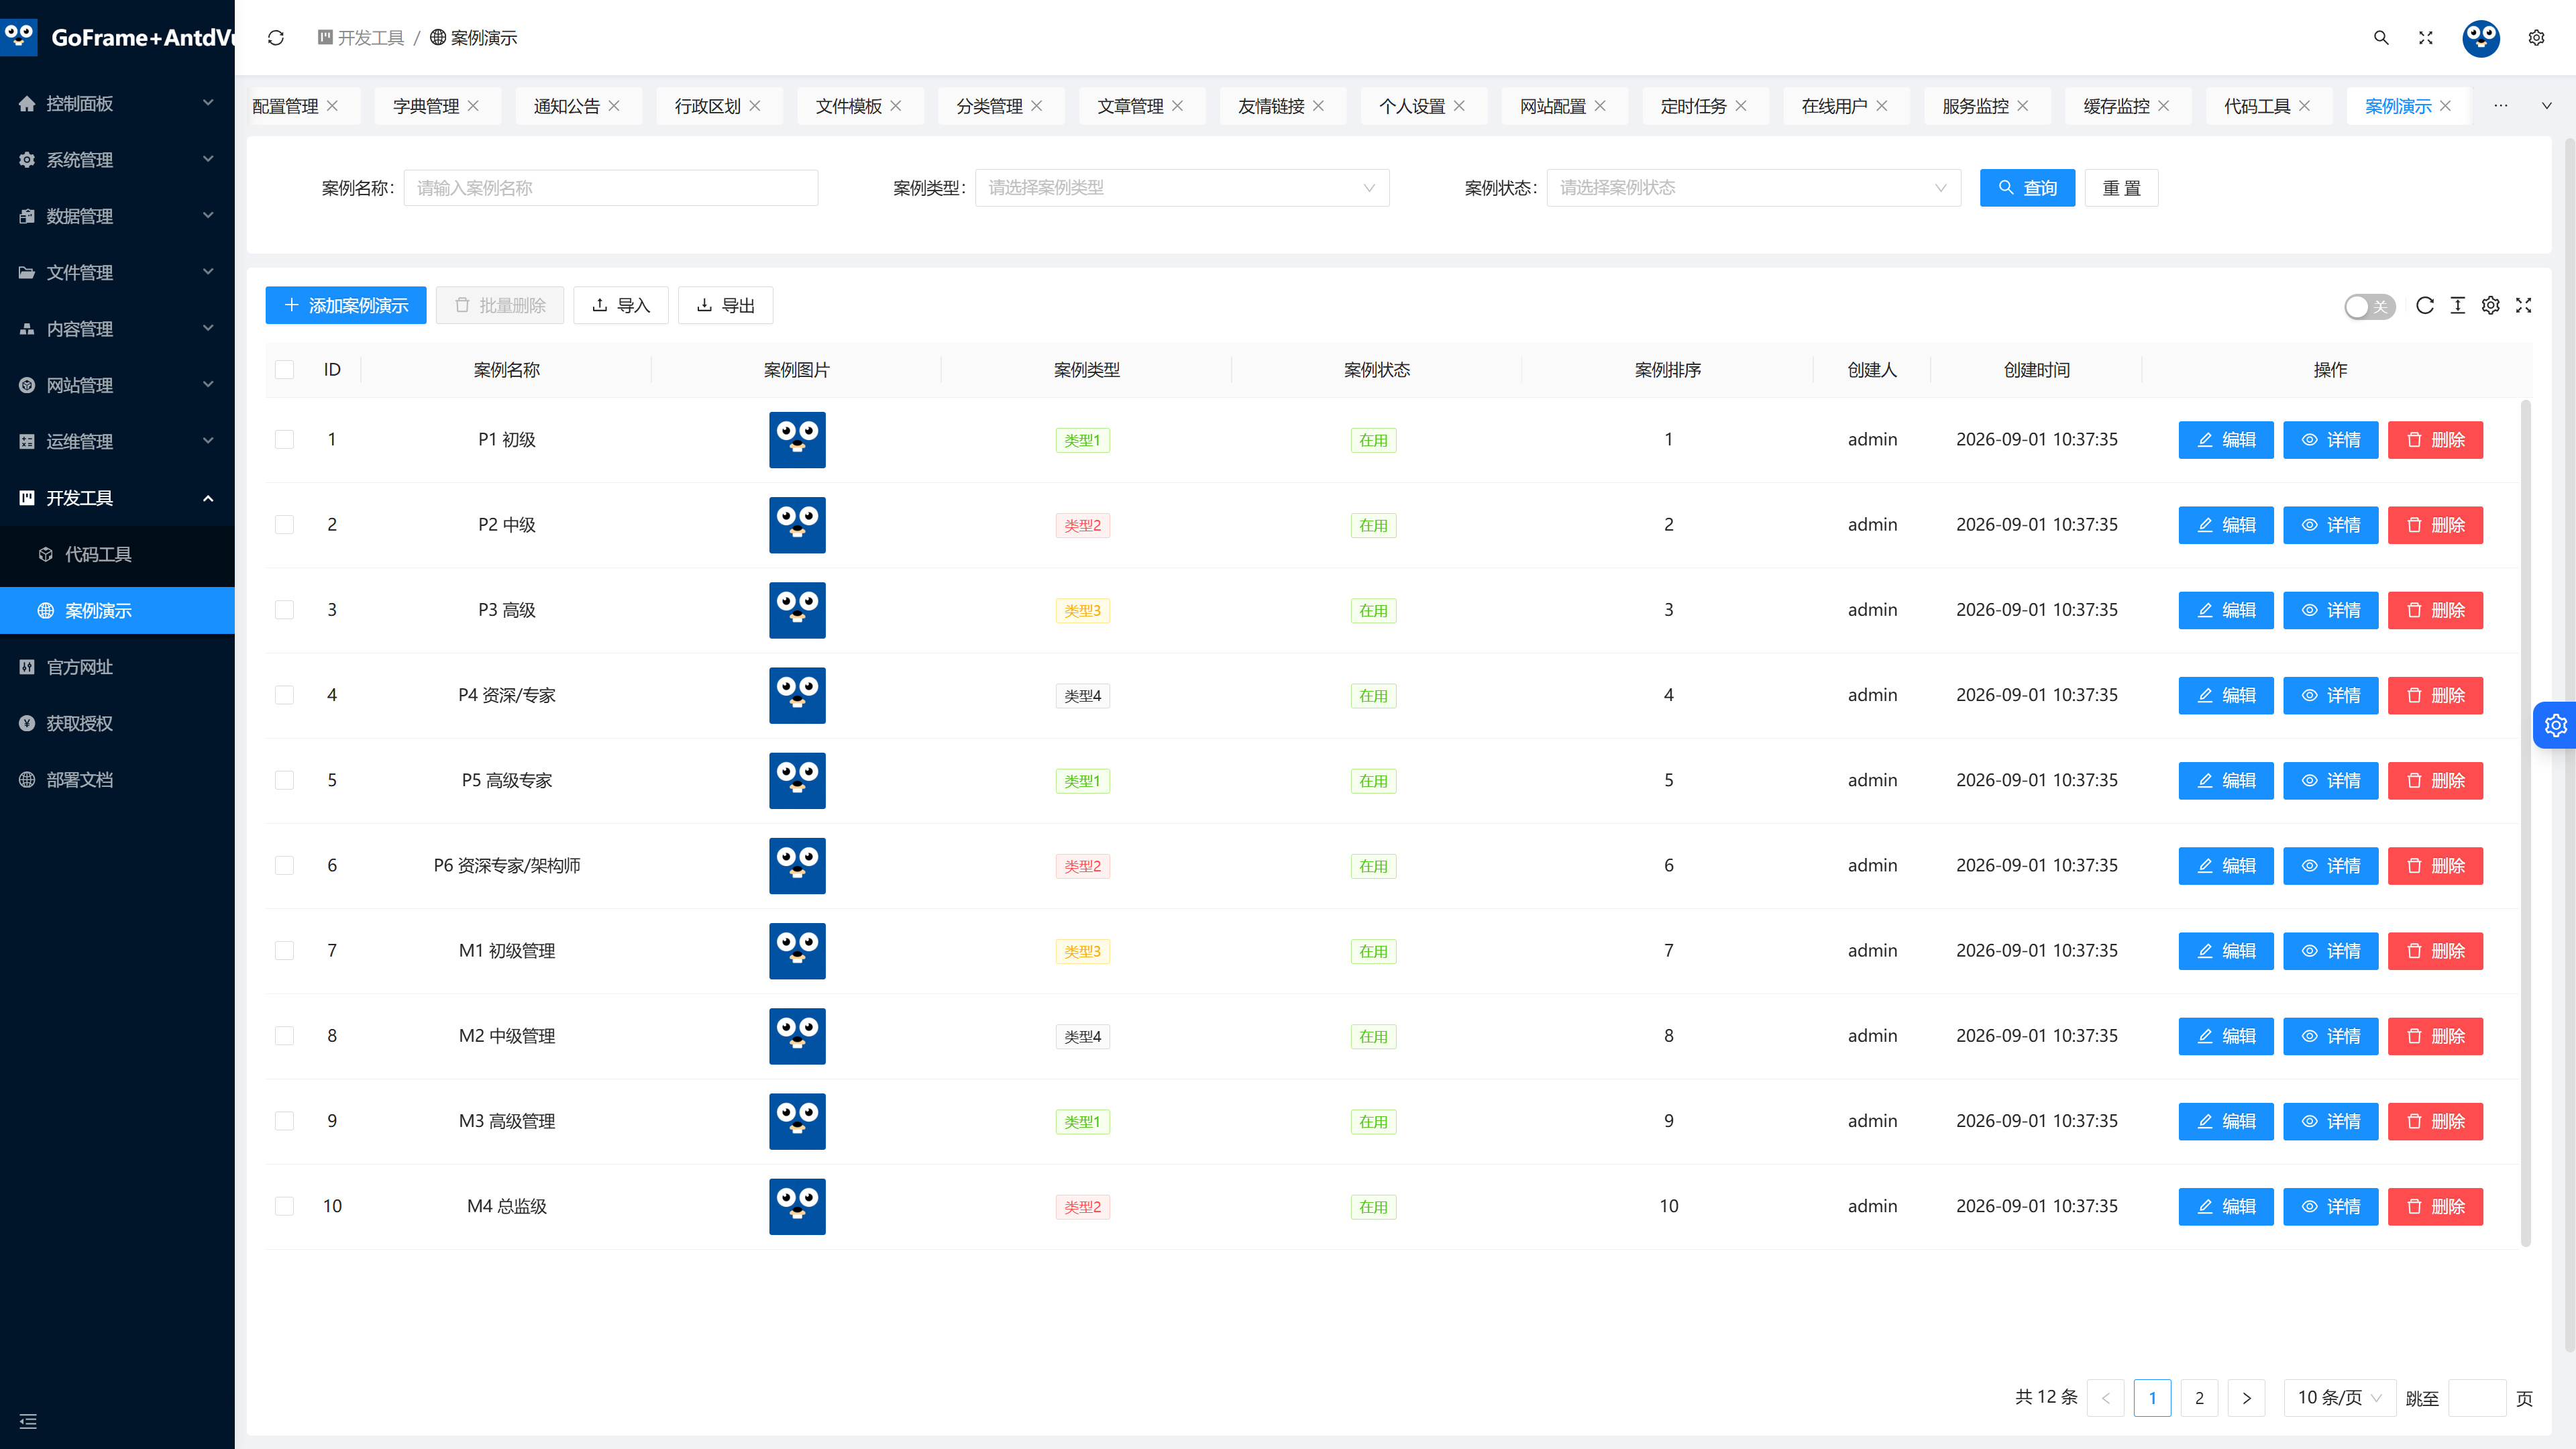Viewport: 2576px width, 1449px height.
Task: Open the search magnifier in top bar
Action: tap(2381, 38)
